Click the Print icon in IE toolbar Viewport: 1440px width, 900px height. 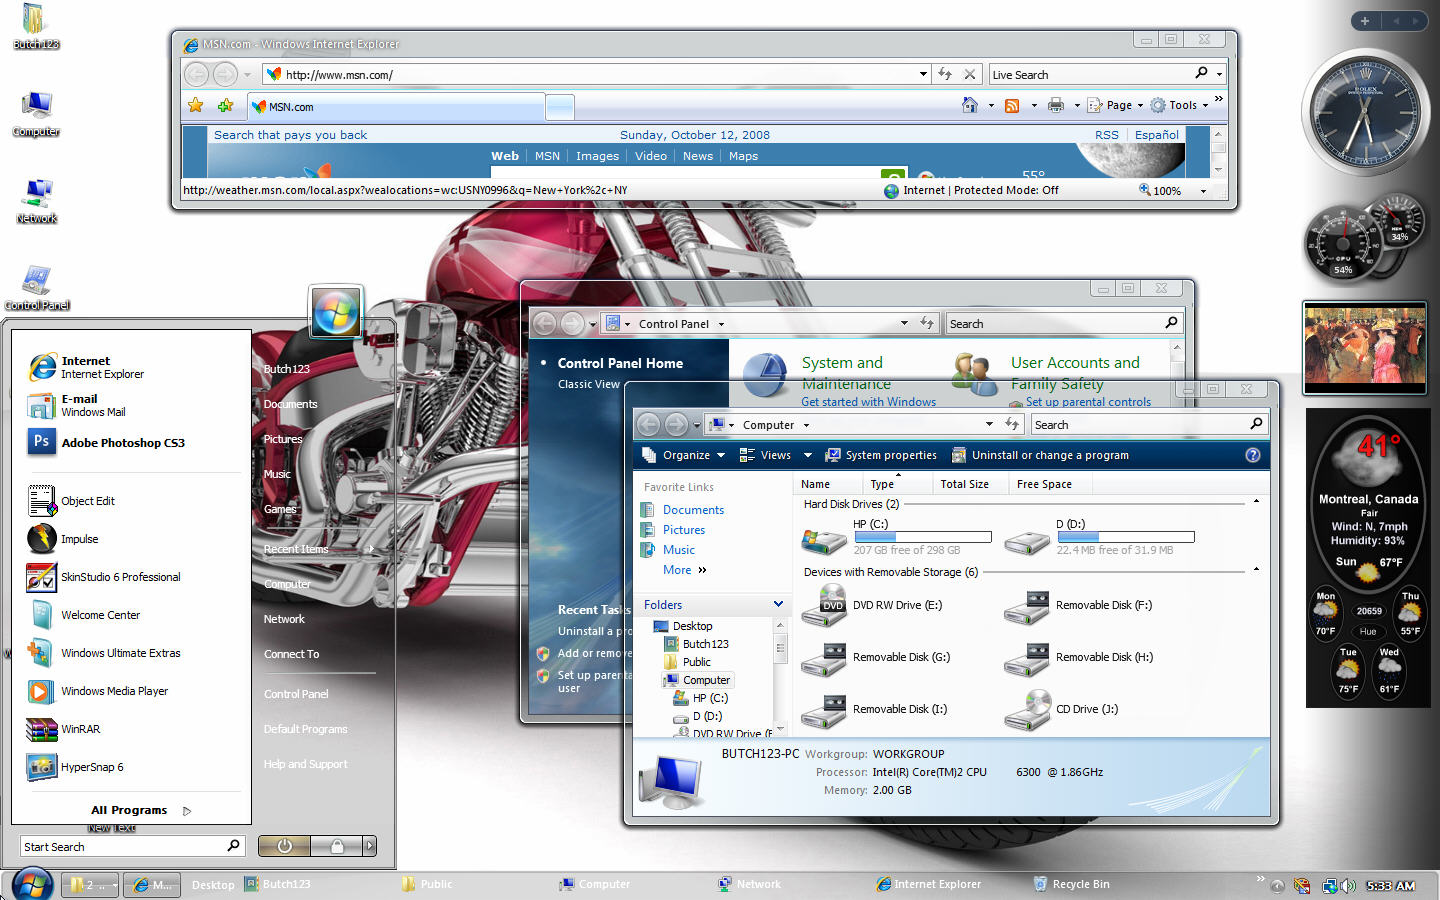click(1055, 105)
